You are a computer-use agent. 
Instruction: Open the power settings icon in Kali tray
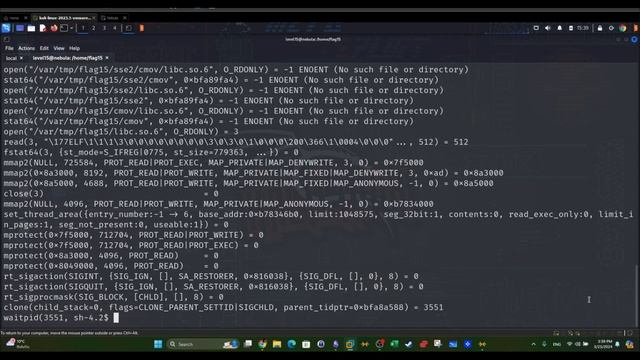click(x=611, y=28)
